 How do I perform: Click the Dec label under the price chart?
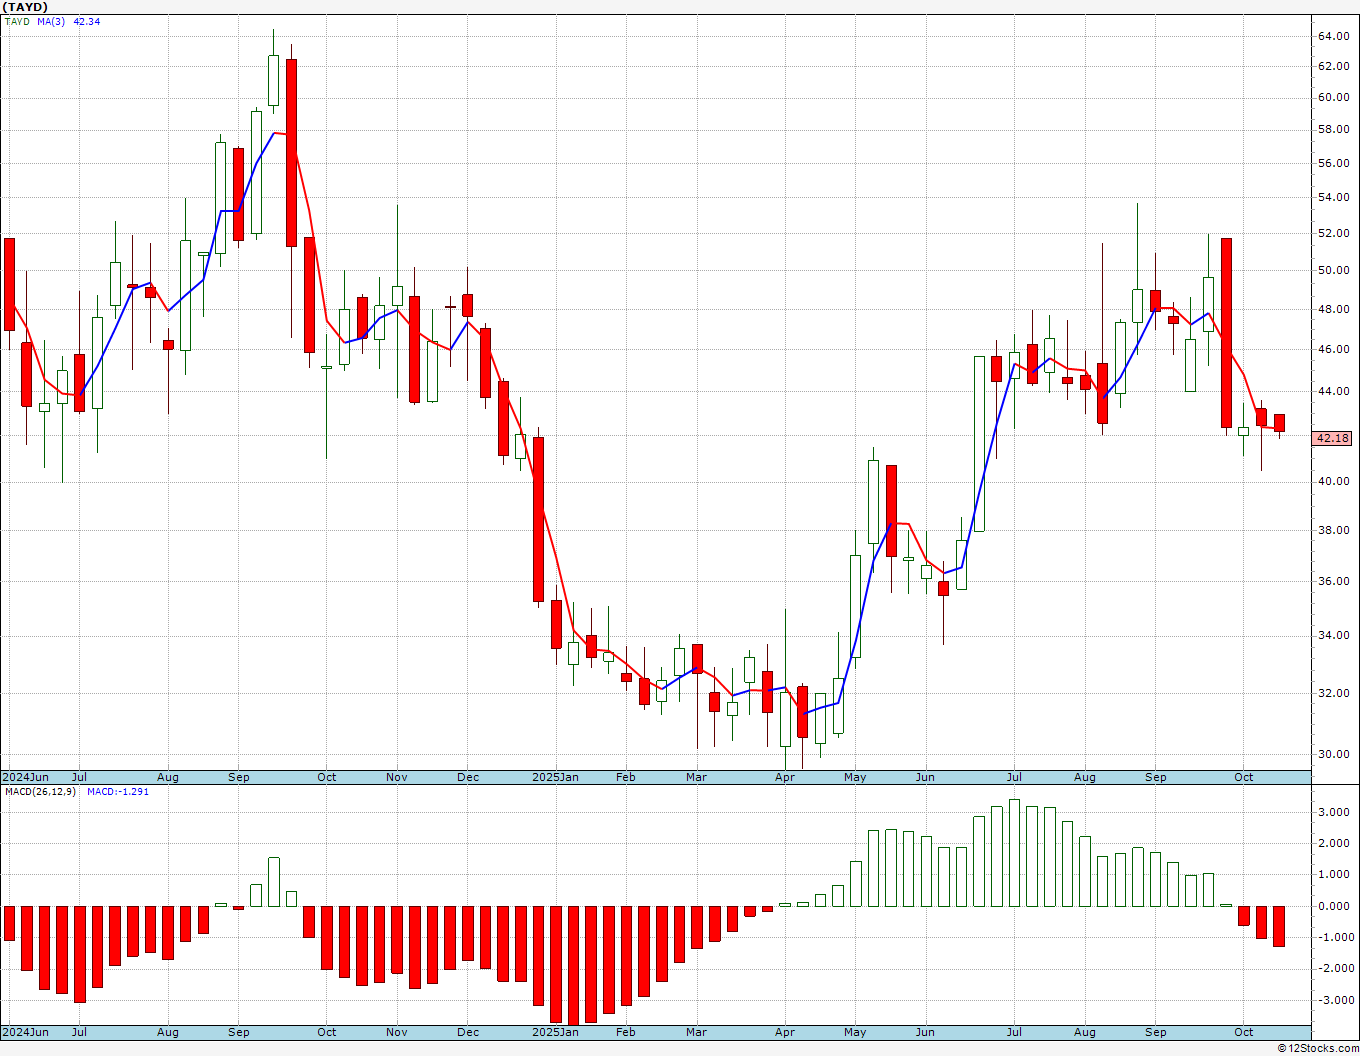coord(468,777)
